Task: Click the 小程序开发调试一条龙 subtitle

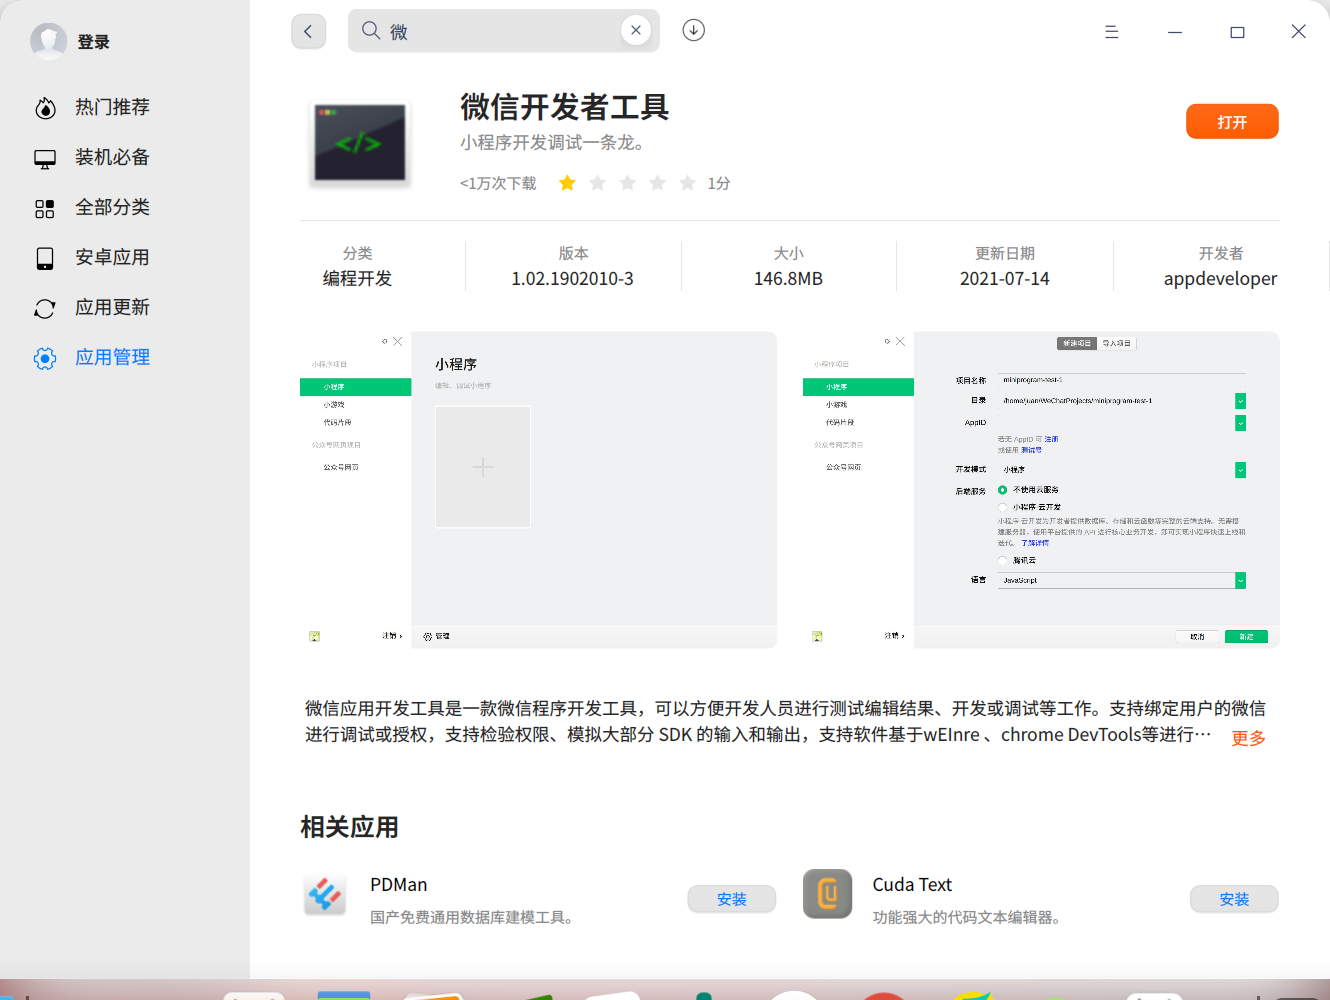Action: pyautogui.click(x=553, y=143)
